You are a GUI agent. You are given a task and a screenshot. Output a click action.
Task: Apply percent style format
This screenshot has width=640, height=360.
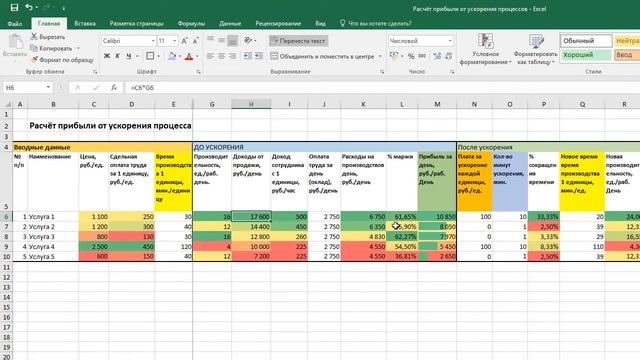point(411,56)
